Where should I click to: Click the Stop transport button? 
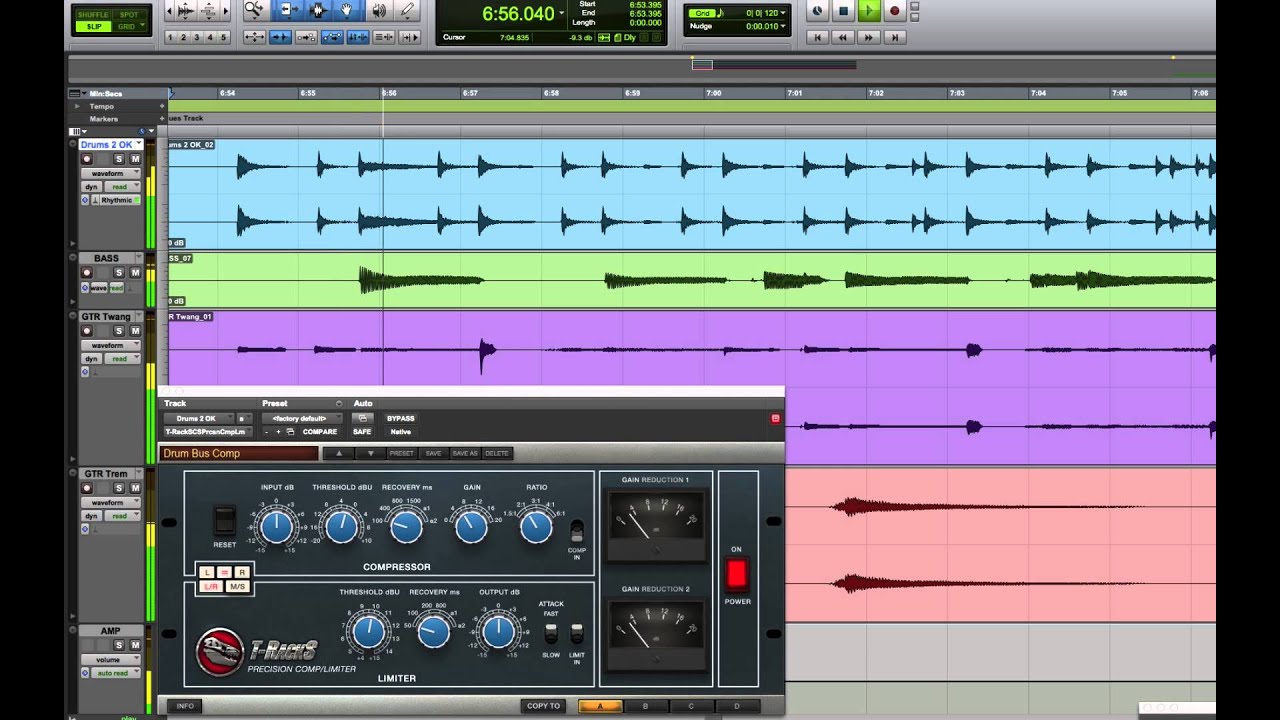[843, 11]
